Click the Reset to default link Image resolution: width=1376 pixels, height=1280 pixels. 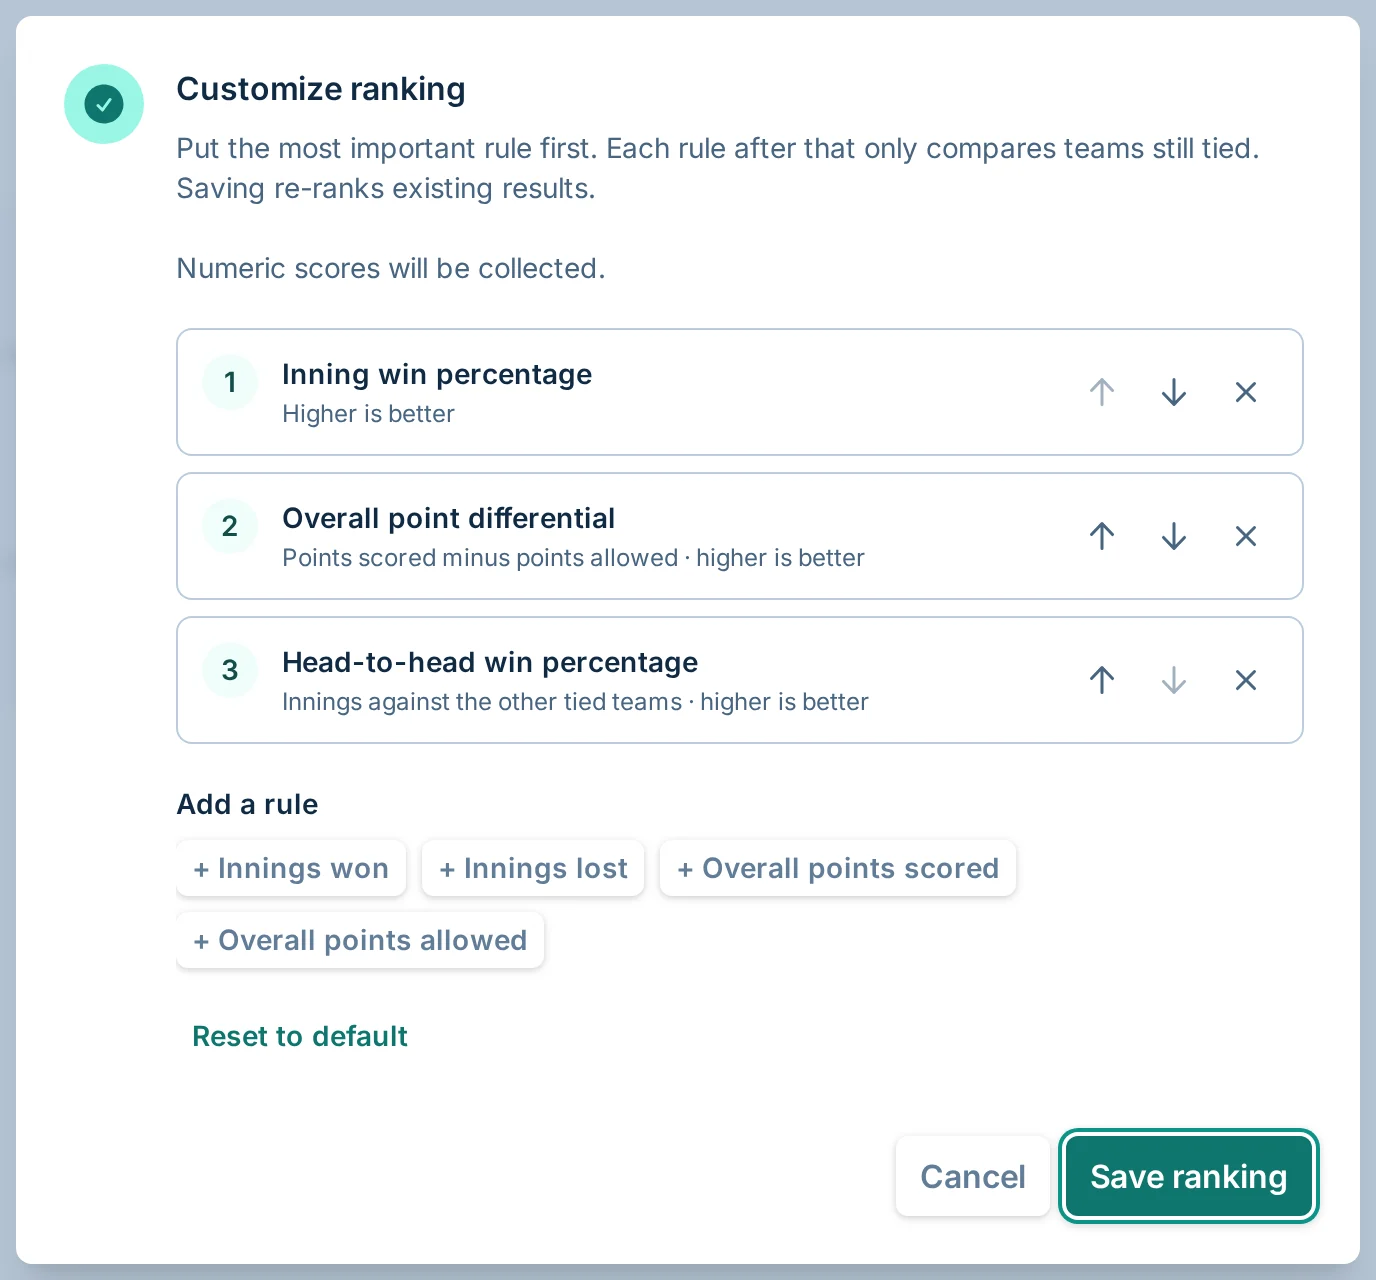(x=300, y=1036)
